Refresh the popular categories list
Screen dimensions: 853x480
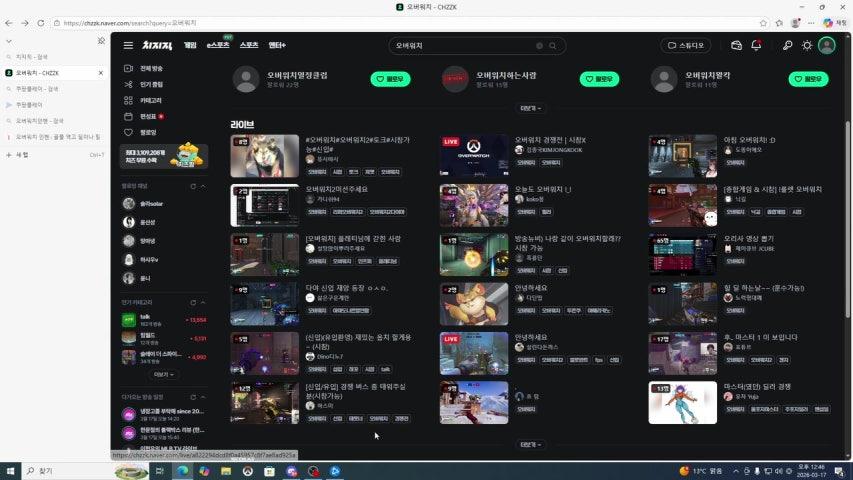pyautogui.click(x=193, y=302)
